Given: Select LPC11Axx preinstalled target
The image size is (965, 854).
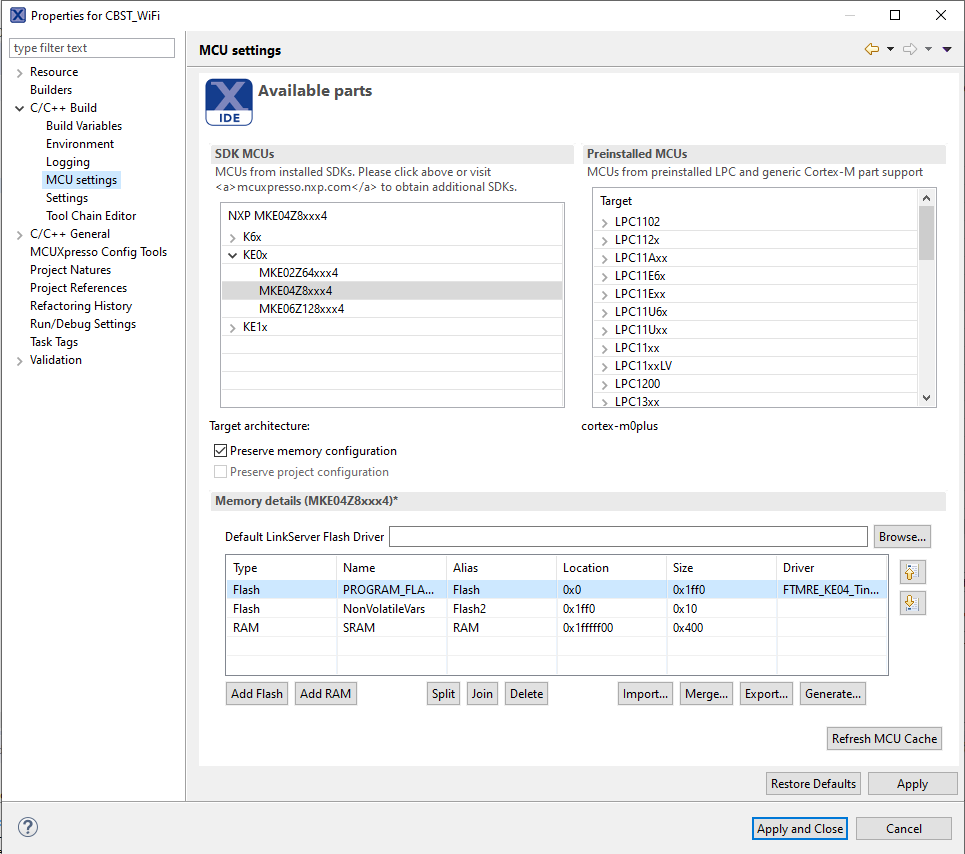Looking at the screenshot, I should 641,258.
